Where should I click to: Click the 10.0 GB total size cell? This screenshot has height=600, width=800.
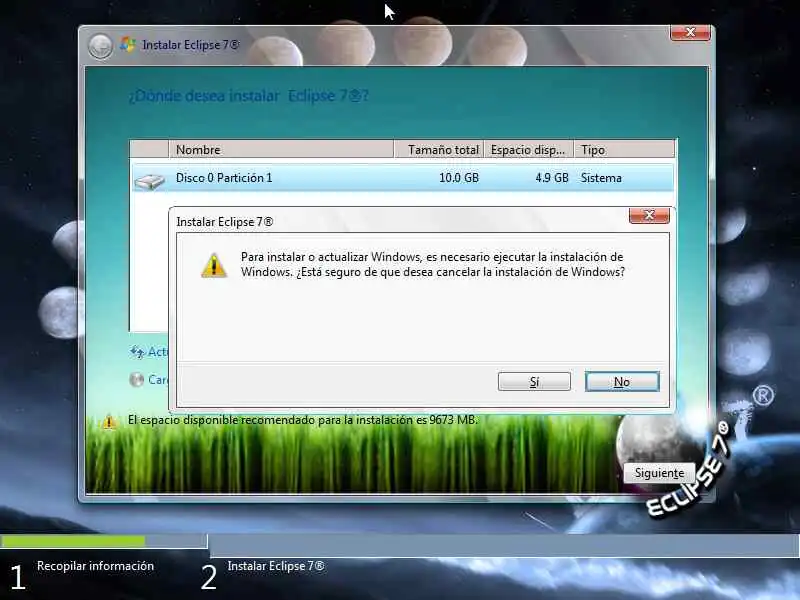coord(459,178)
